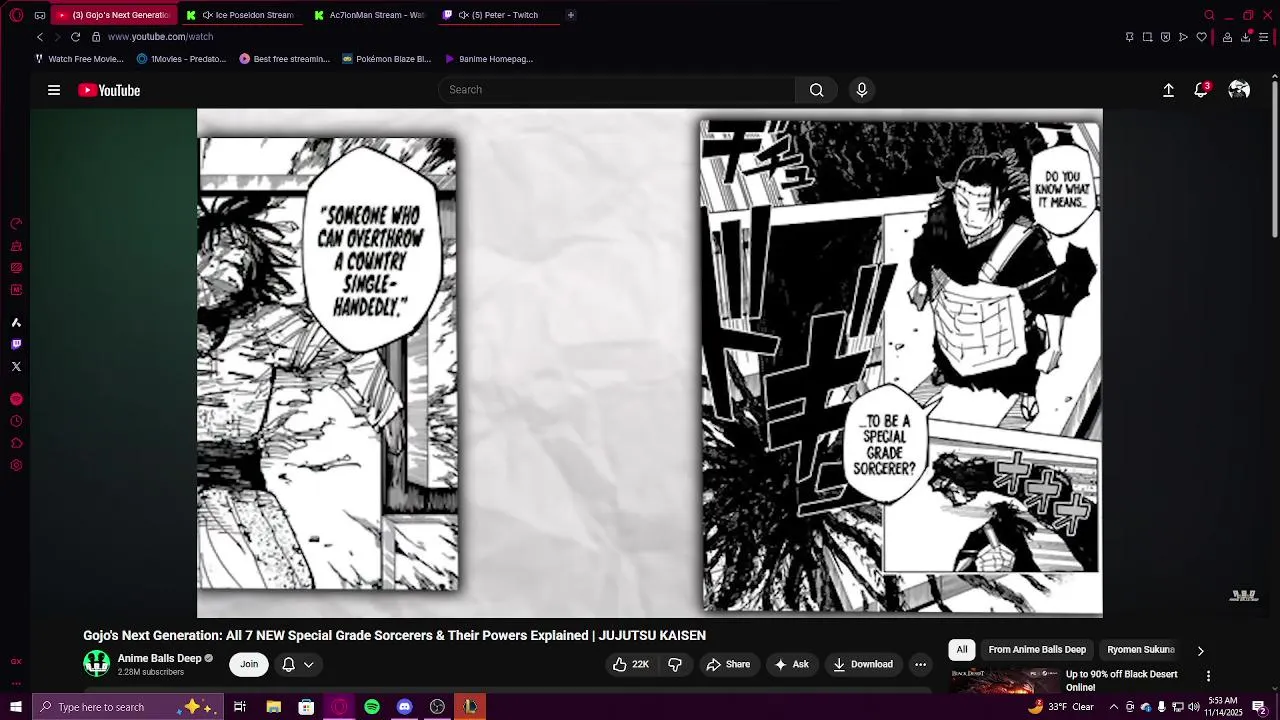Filter by Ryomen Sukuna chip

1140,650
